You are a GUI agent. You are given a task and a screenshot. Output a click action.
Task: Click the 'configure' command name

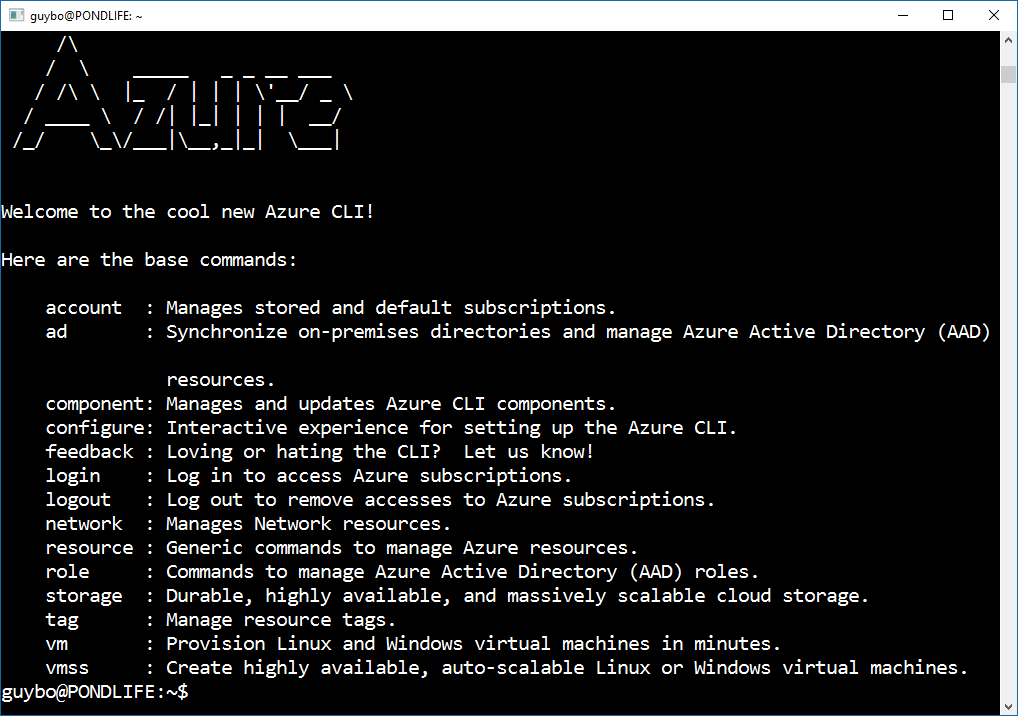click(x=95, y=428)
